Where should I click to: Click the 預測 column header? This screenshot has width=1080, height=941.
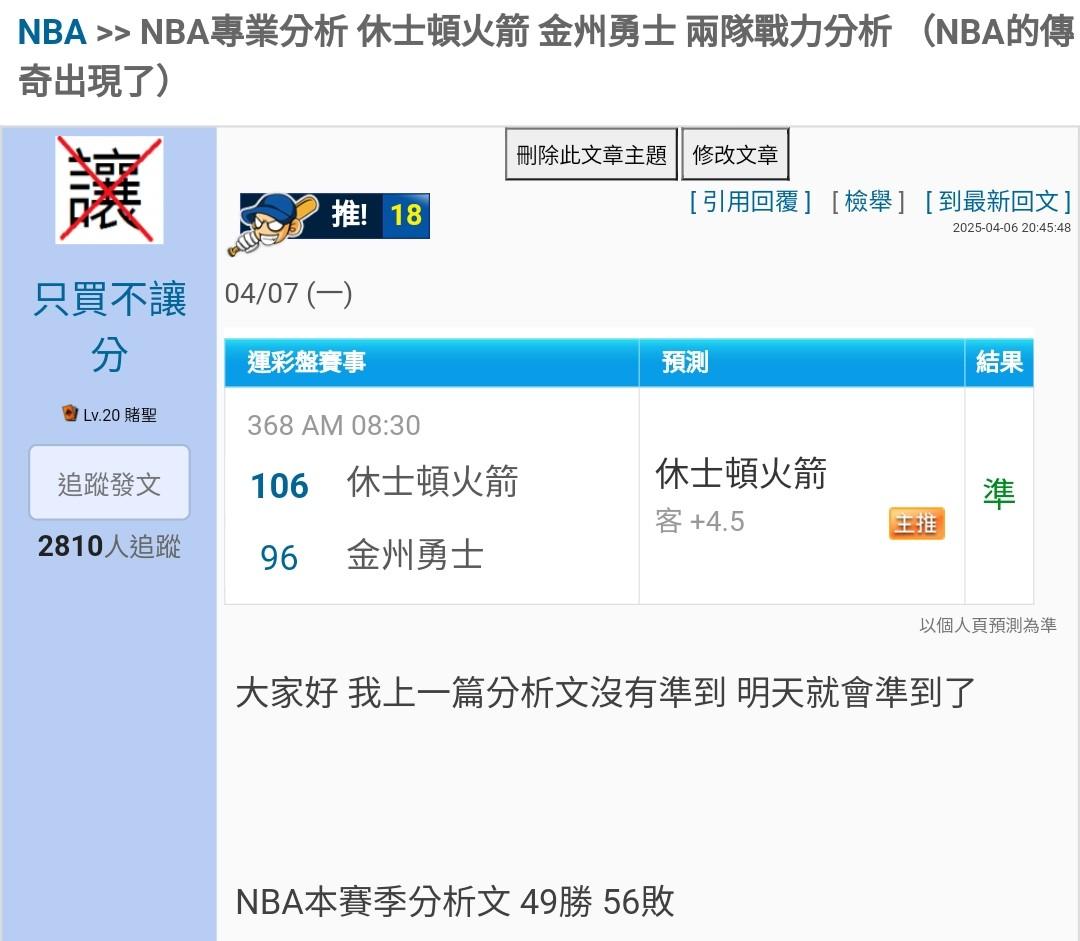pos(802,362)
